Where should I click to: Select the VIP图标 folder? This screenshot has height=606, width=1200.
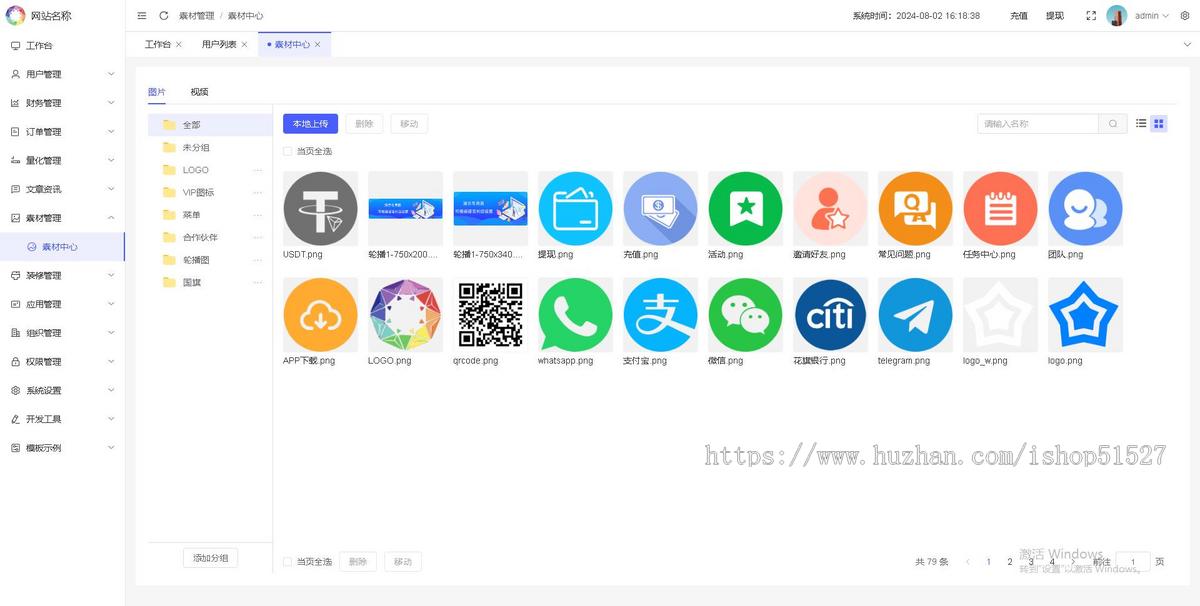pyautogui.click(x=210, y=192)
